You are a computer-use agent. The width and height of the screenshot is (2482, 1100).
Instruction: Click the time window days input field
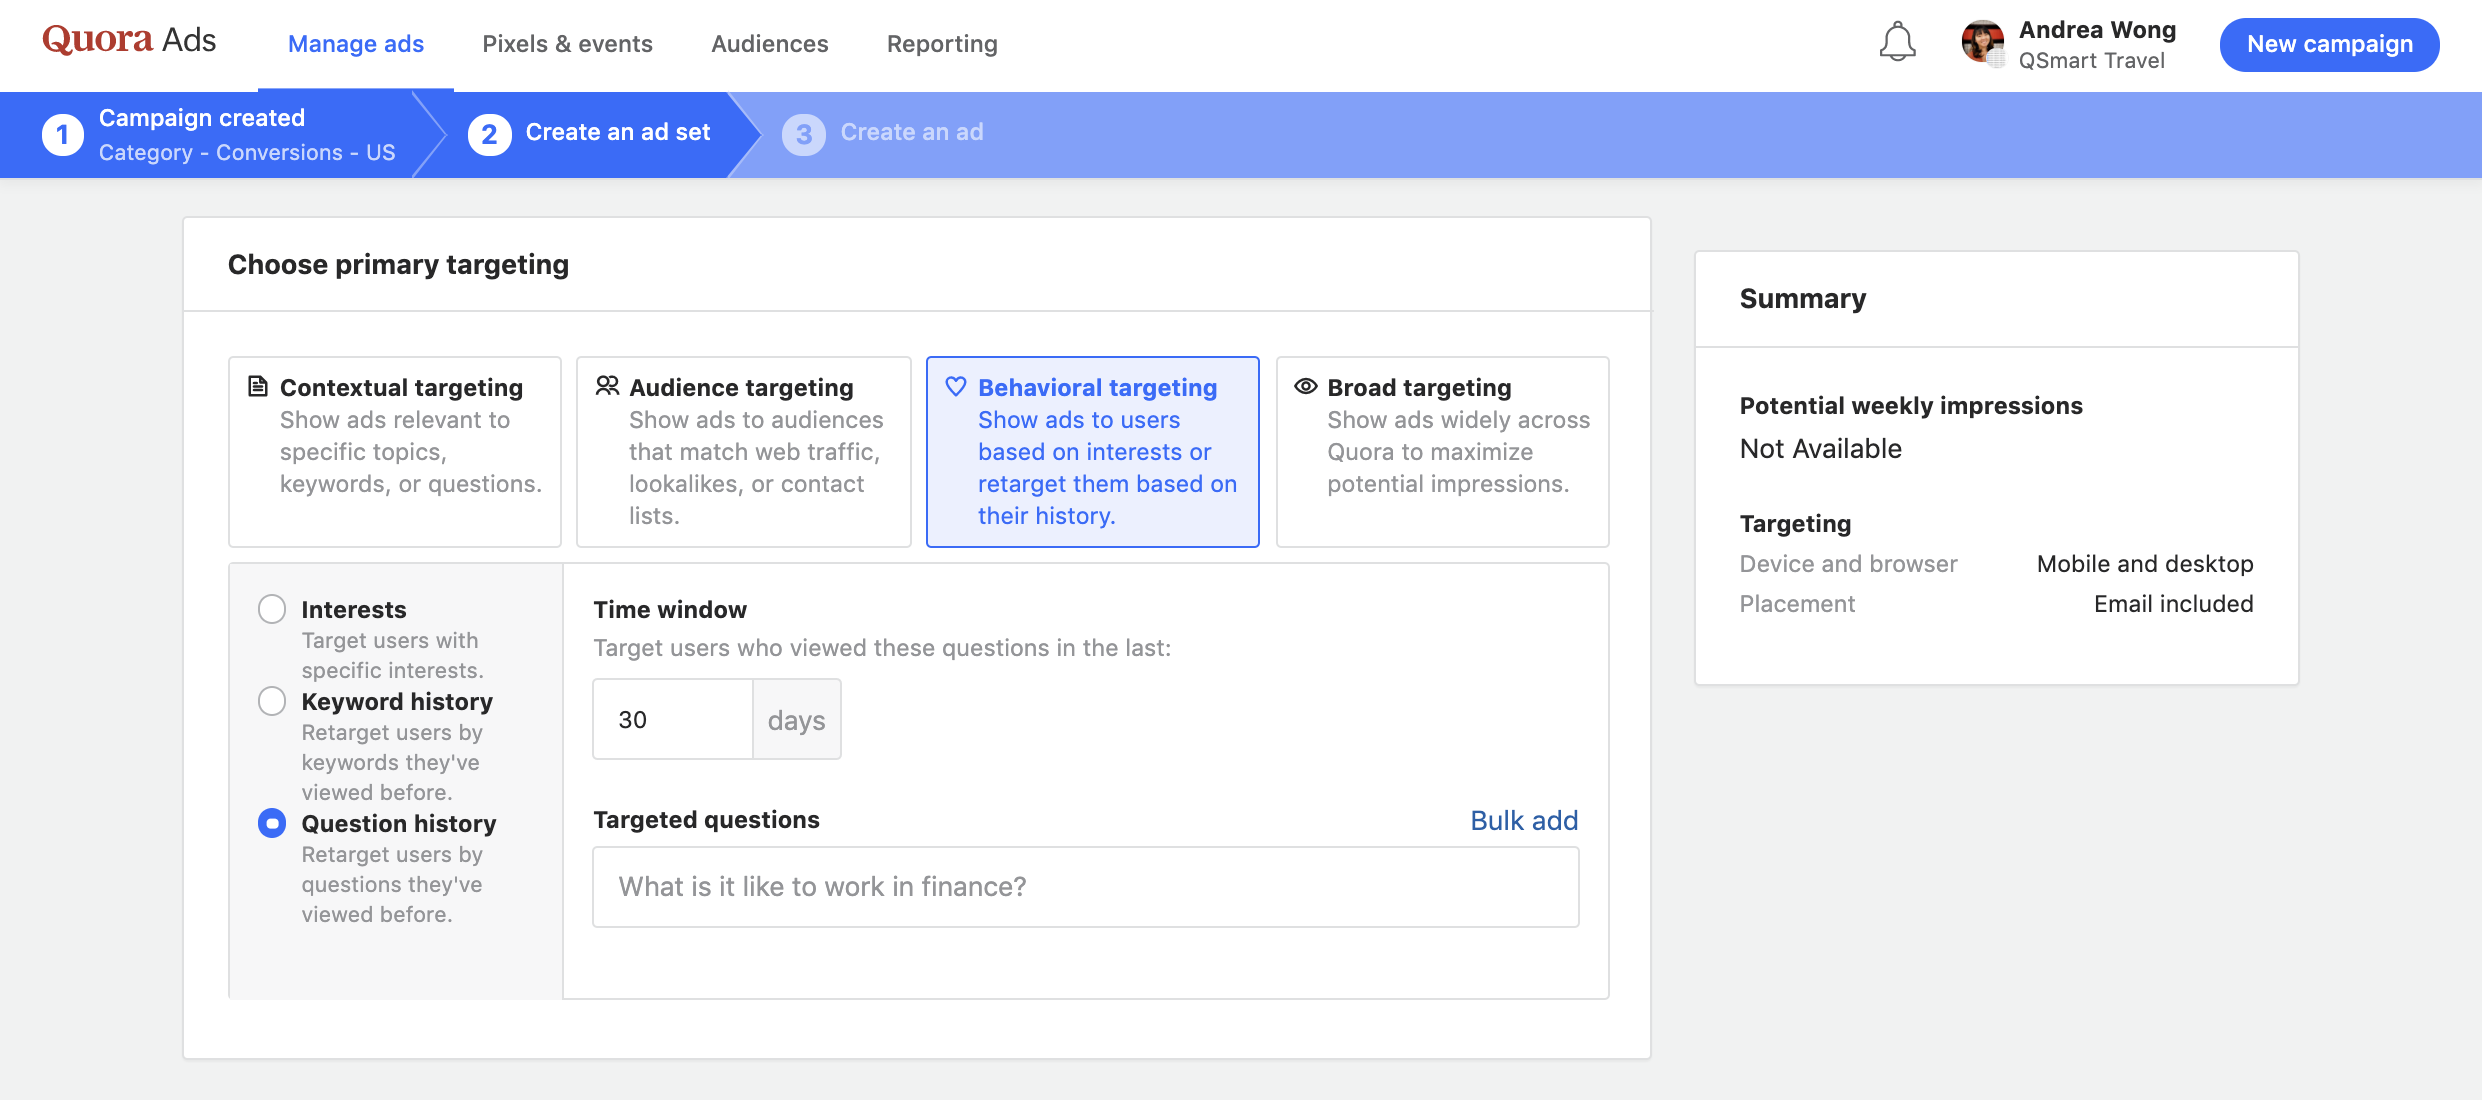tap(673, 719)
